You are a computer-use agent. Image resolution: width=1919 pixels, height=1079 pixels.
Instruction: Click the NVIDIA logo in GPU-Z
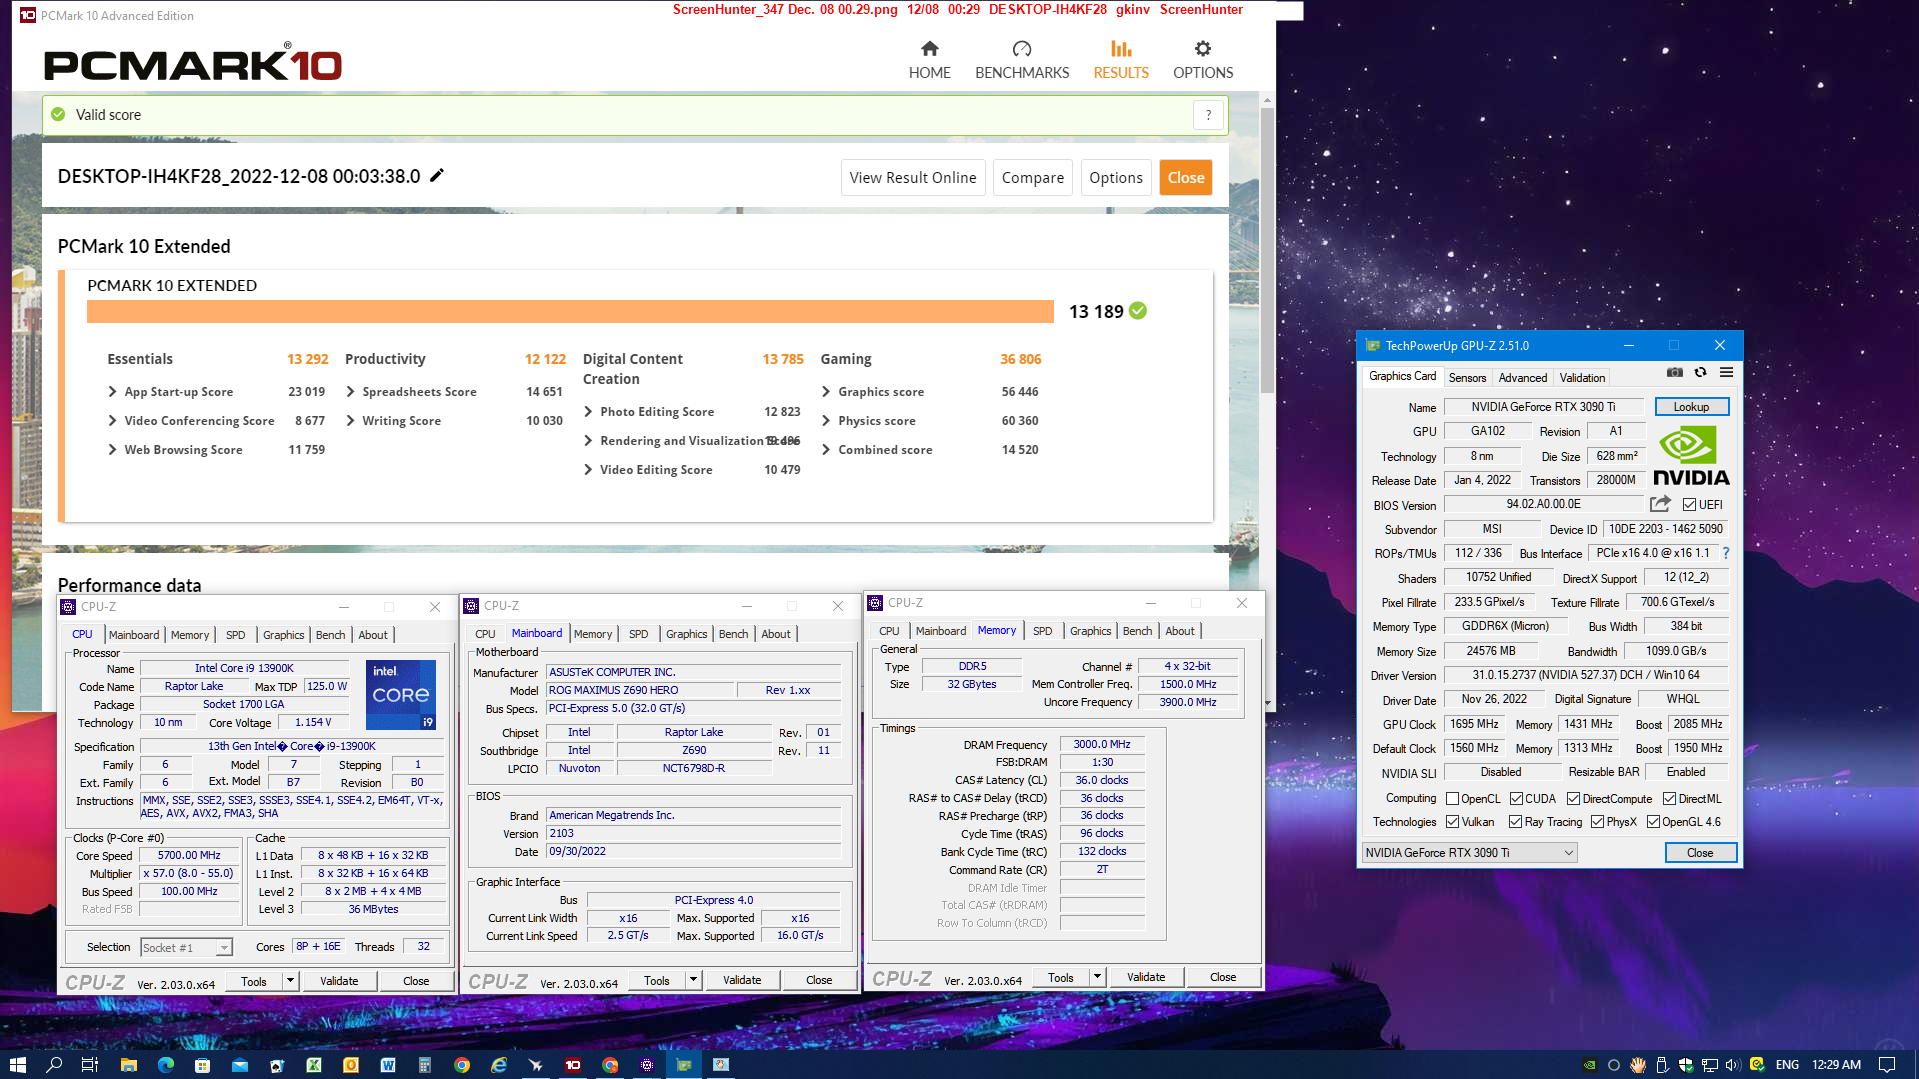point(1691,457)
